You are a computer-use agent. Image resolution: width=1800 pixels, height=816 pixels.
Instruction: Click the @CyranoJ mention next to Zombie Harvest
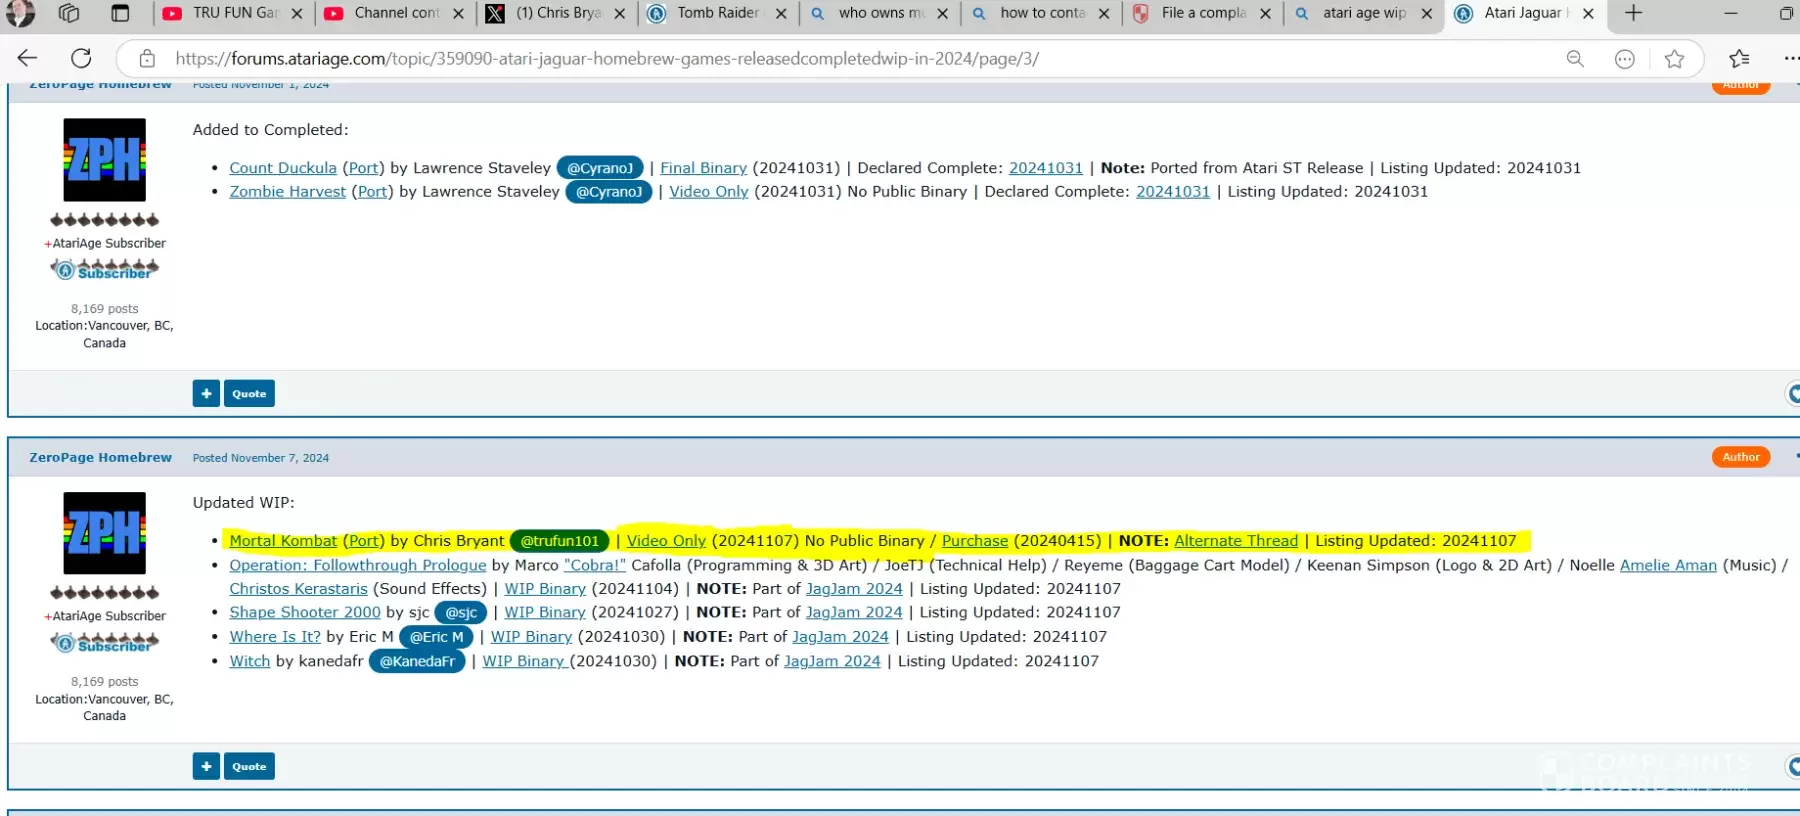tap(608, 192)
